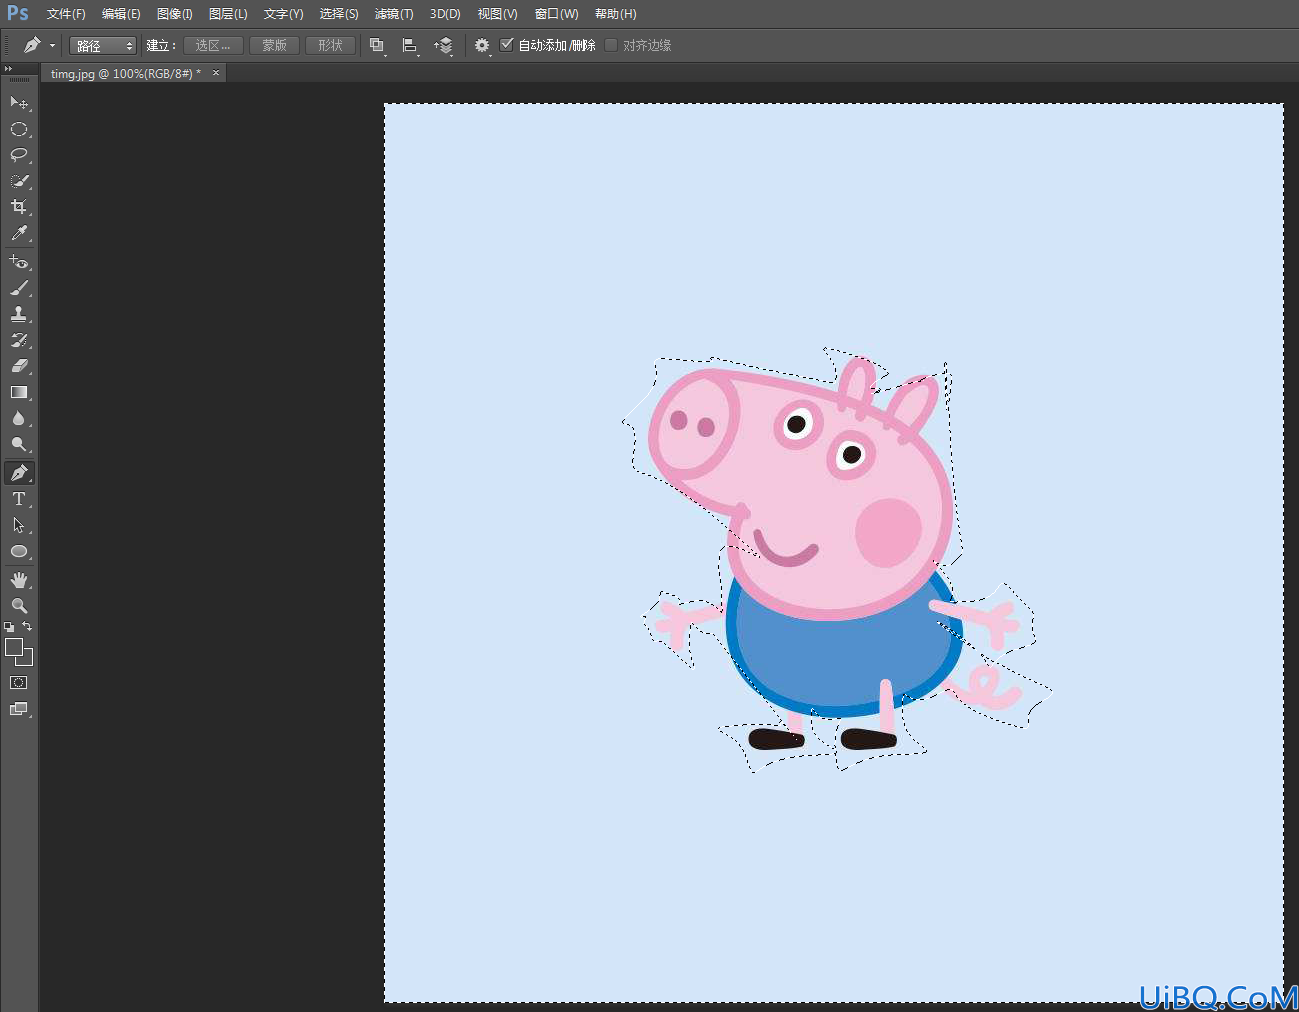The height and width of the screenshot is (1012, 1299).
Task: Set the background color swatch
Action: (28, 660)
